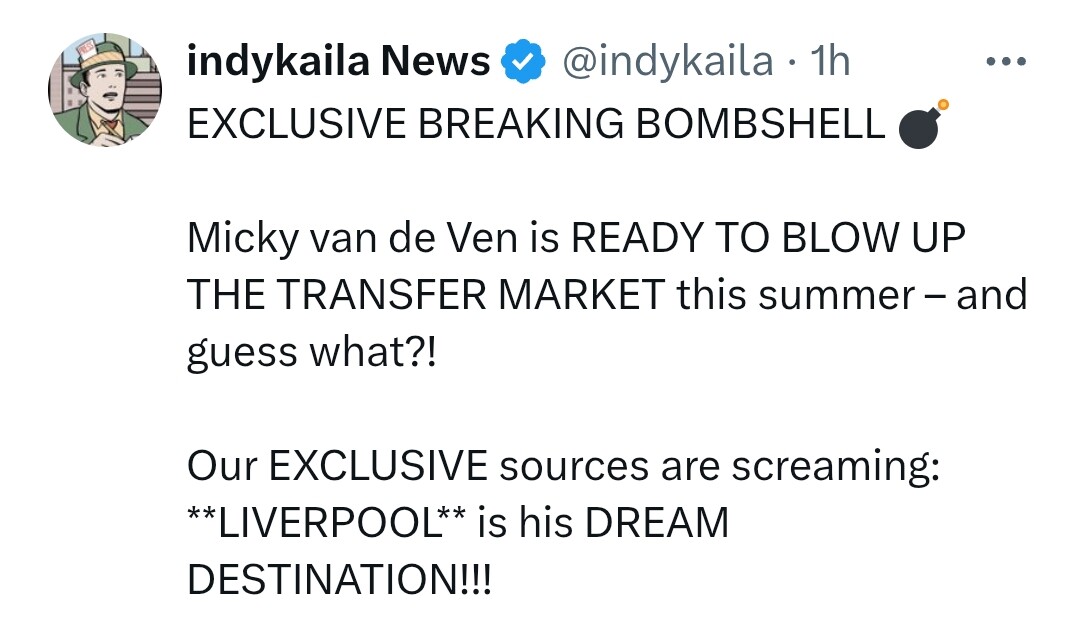Click the indykaila News display name

(338, 62)
